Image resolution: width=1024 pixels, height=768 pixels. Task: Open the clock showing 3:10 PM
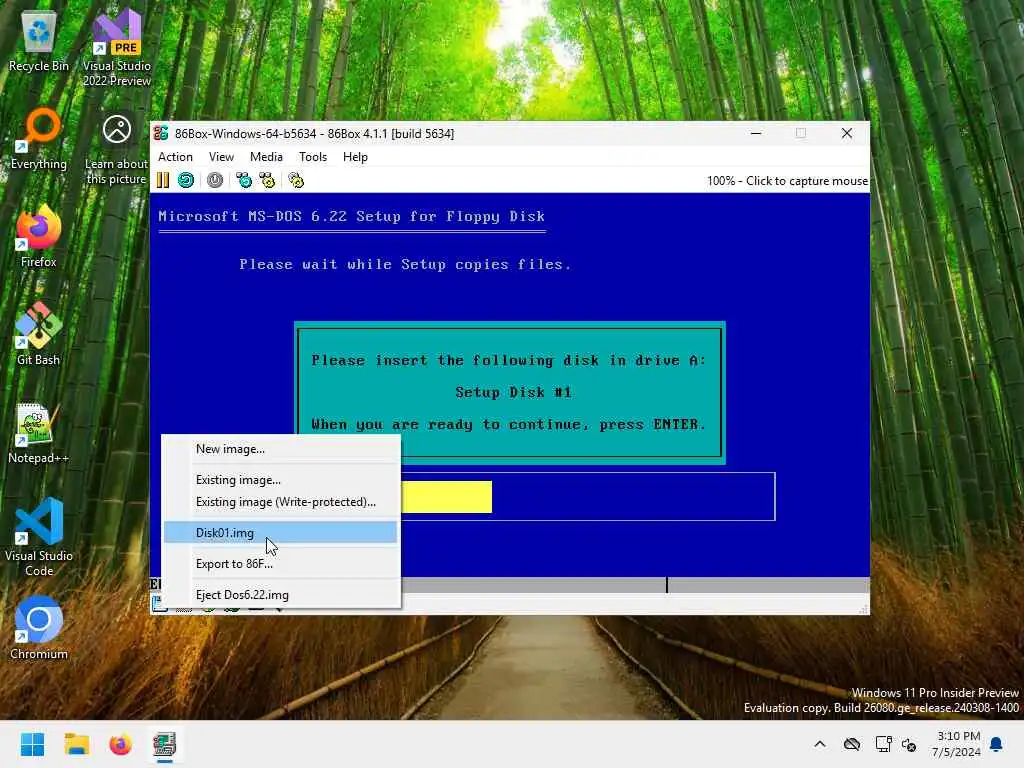[956, 744]
